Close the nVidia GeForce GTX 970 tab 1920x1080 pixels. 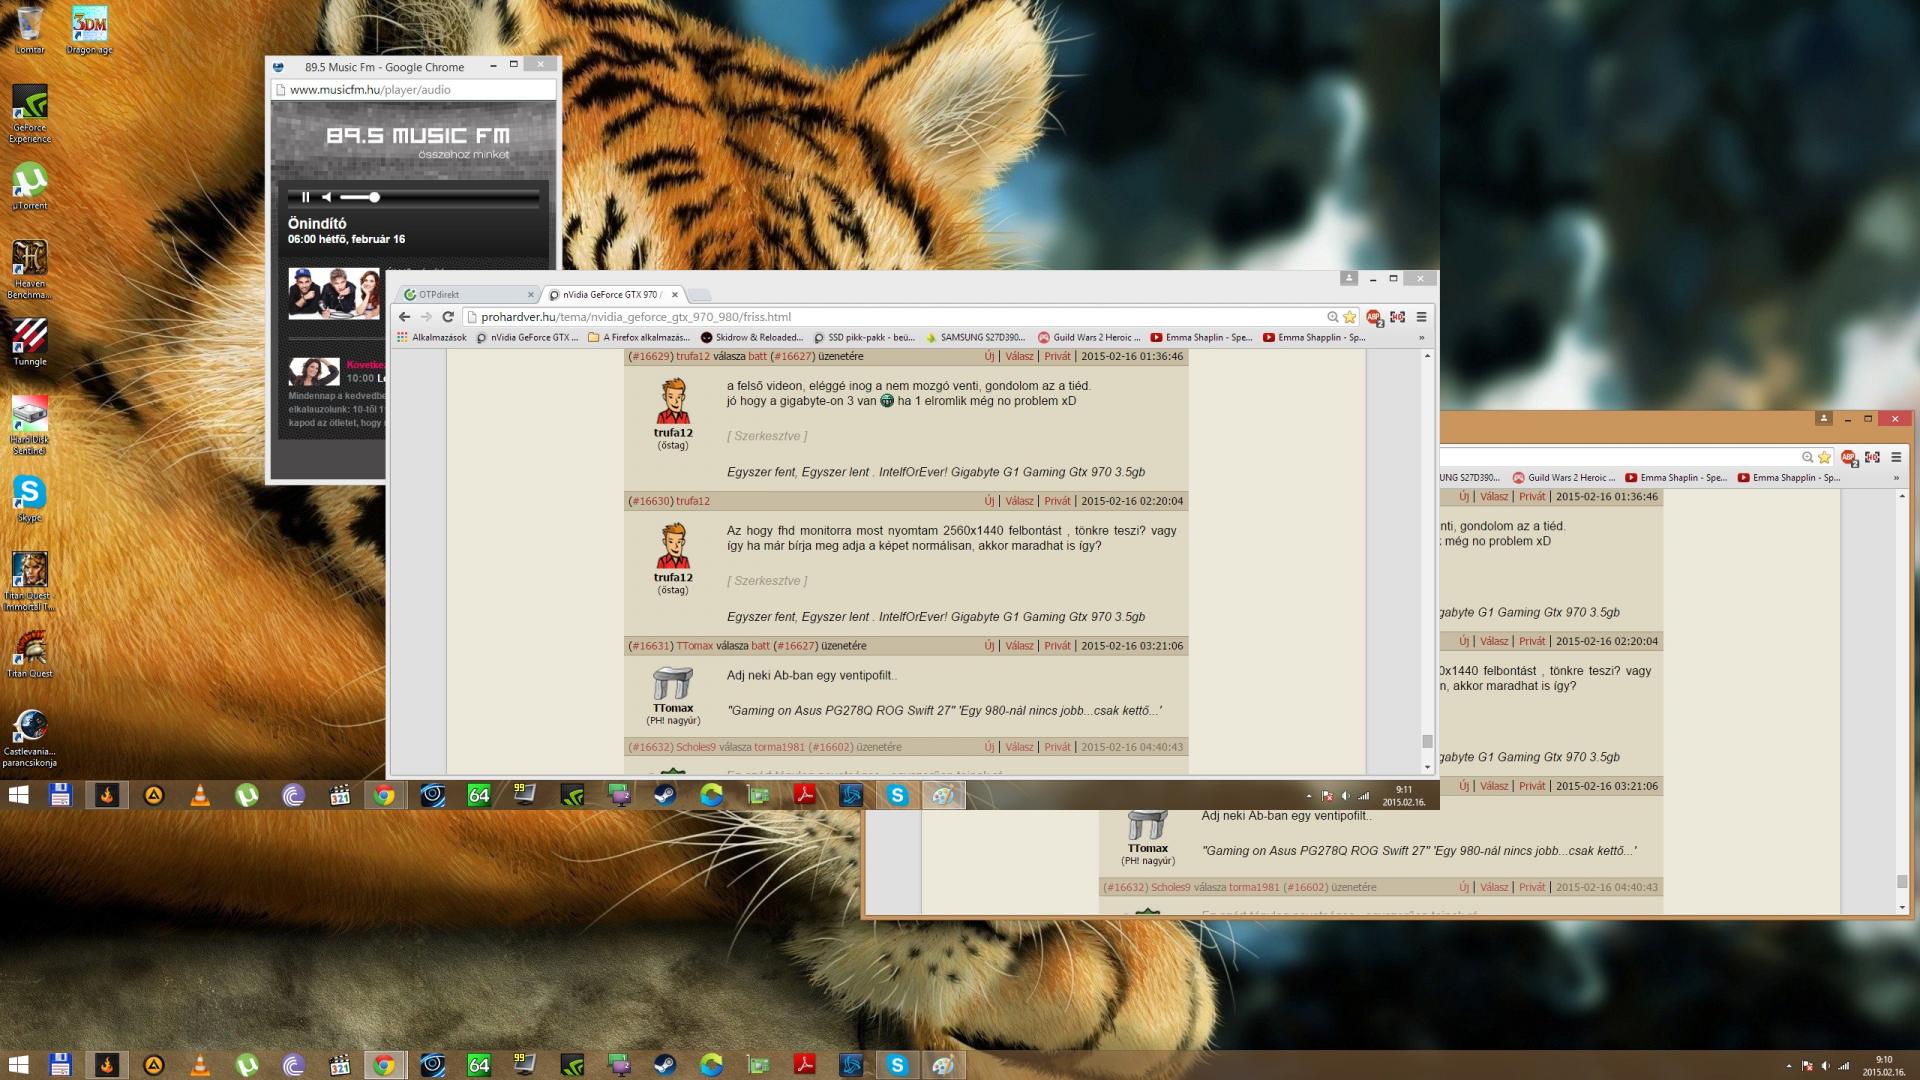click(x=675, y=295)
